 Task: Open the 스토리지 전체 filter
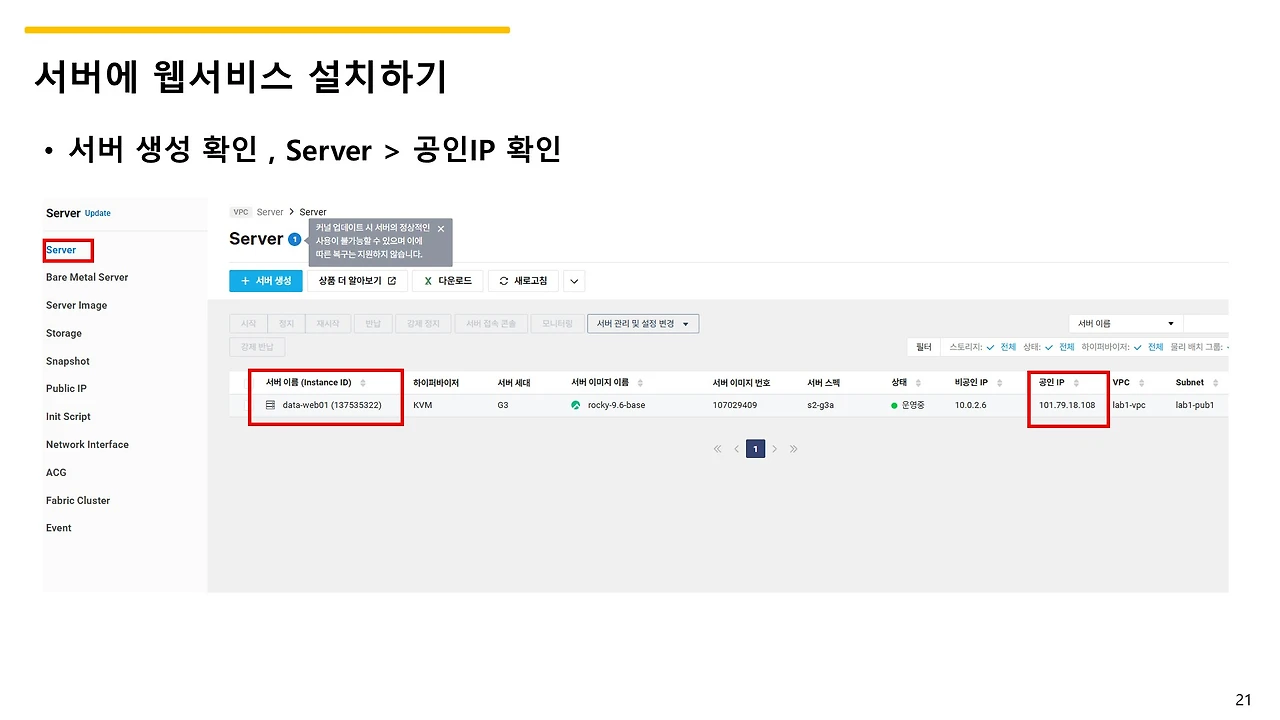pos(1001,347)
